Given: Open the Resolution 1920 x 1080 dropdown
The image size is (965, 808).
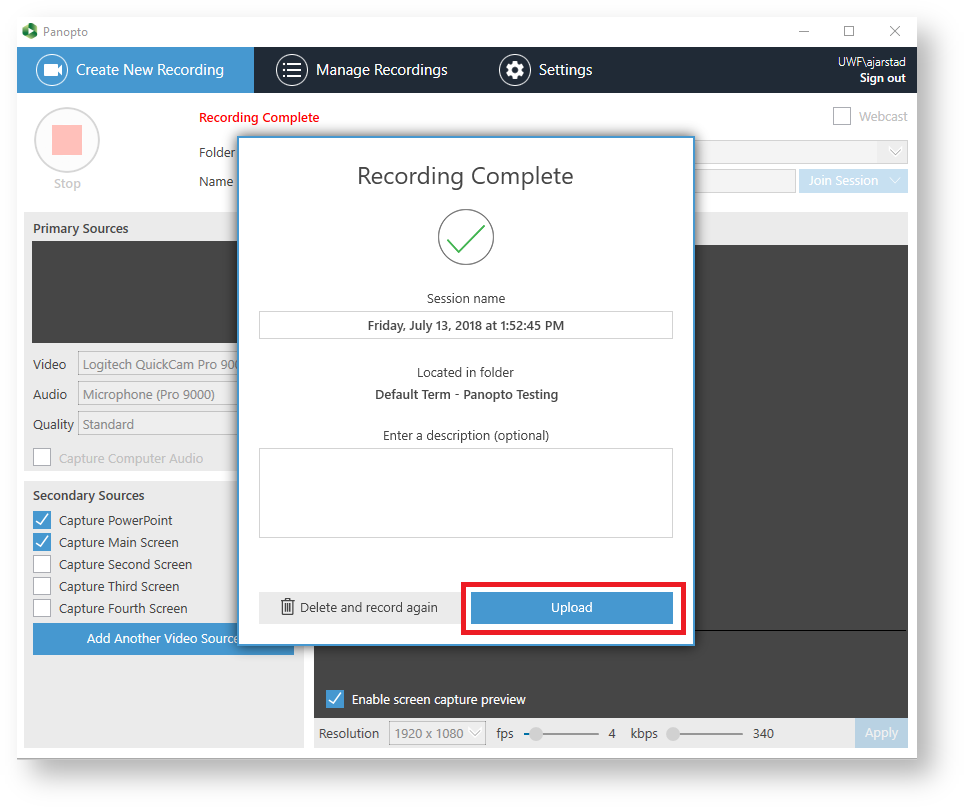Looking at the screenshot, I should pos(437,734).
